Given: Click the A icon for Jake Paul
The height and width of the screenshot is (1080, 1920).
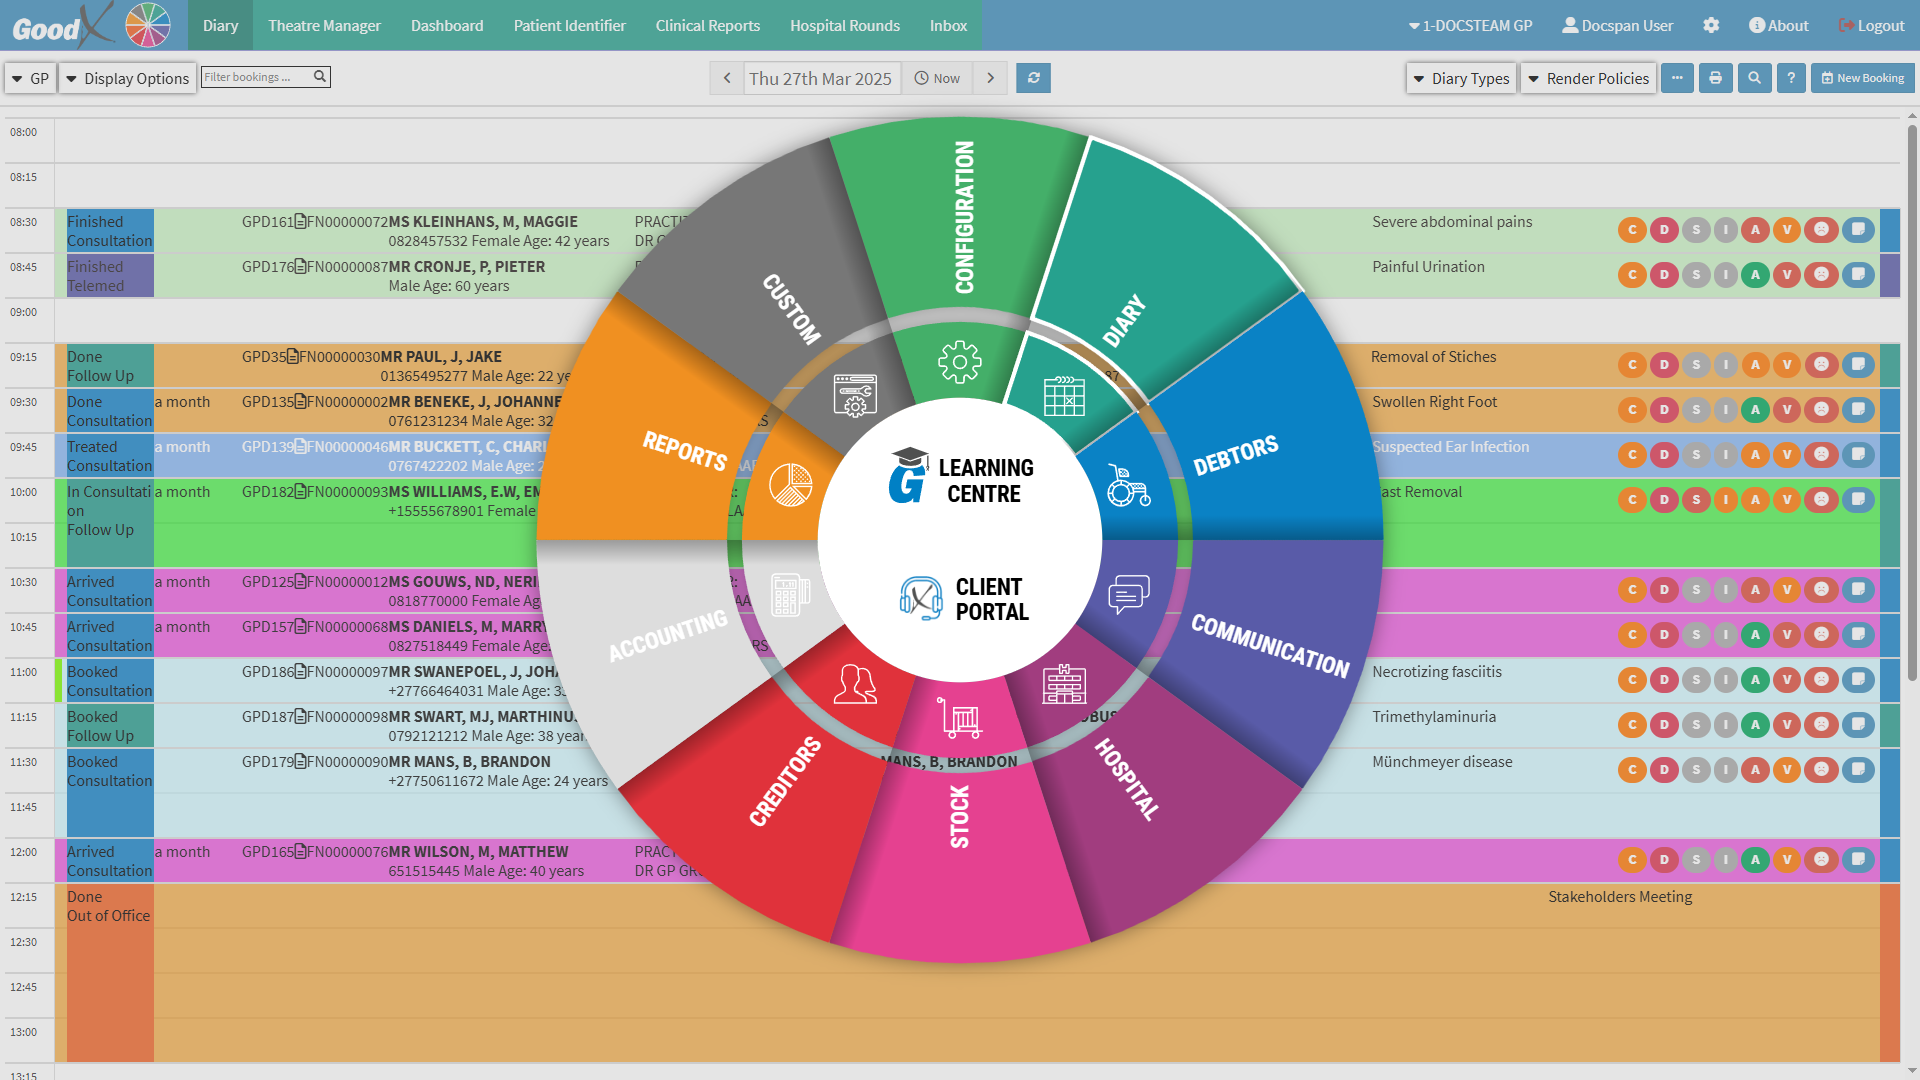Looking at the screenshot, I should [x=1755, y=365].
